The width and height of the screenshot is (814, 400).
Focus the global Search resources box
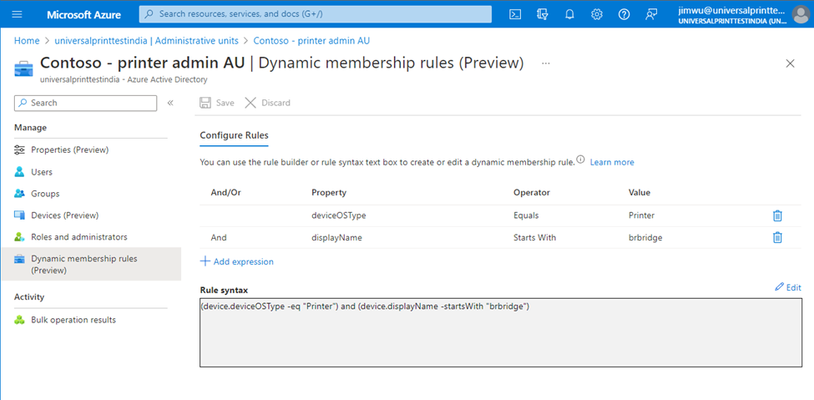coord(315,14)
